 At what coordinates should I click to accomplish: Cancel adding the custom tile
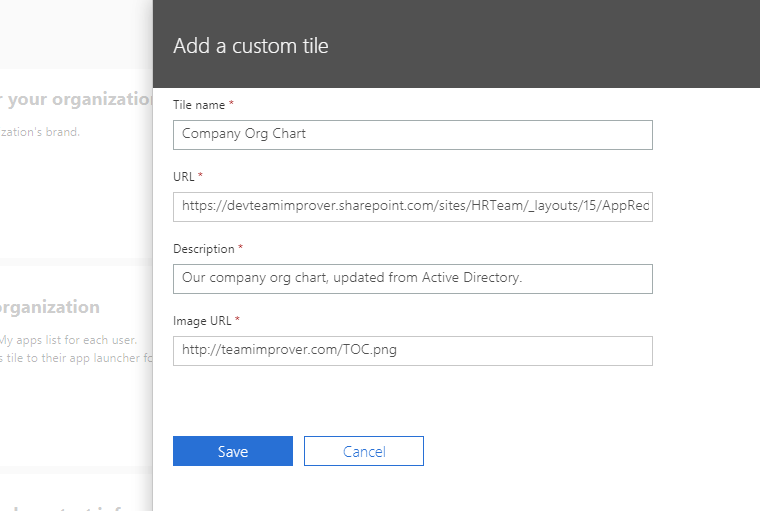coord(363,451)
